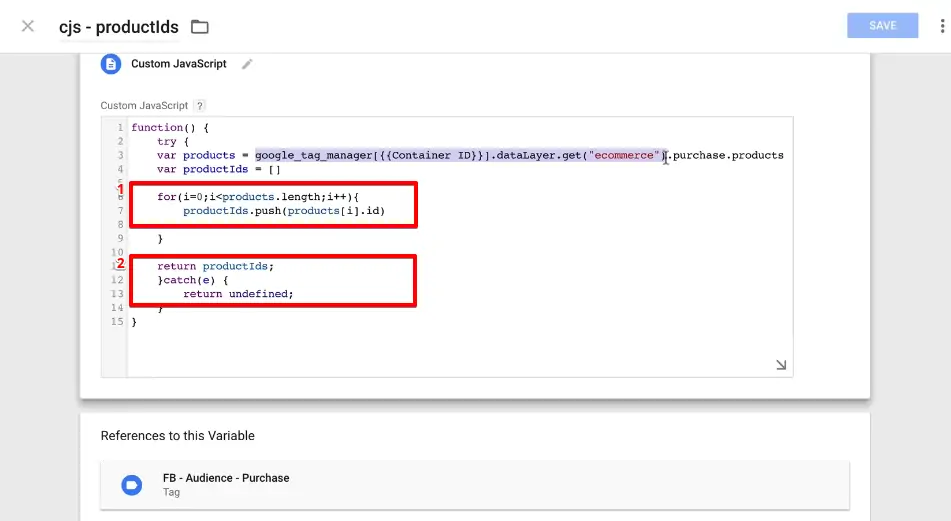Viewport: 951px width, 521px height.
Task: Click the code editor resize handle arrow
Action: (781, 365)
